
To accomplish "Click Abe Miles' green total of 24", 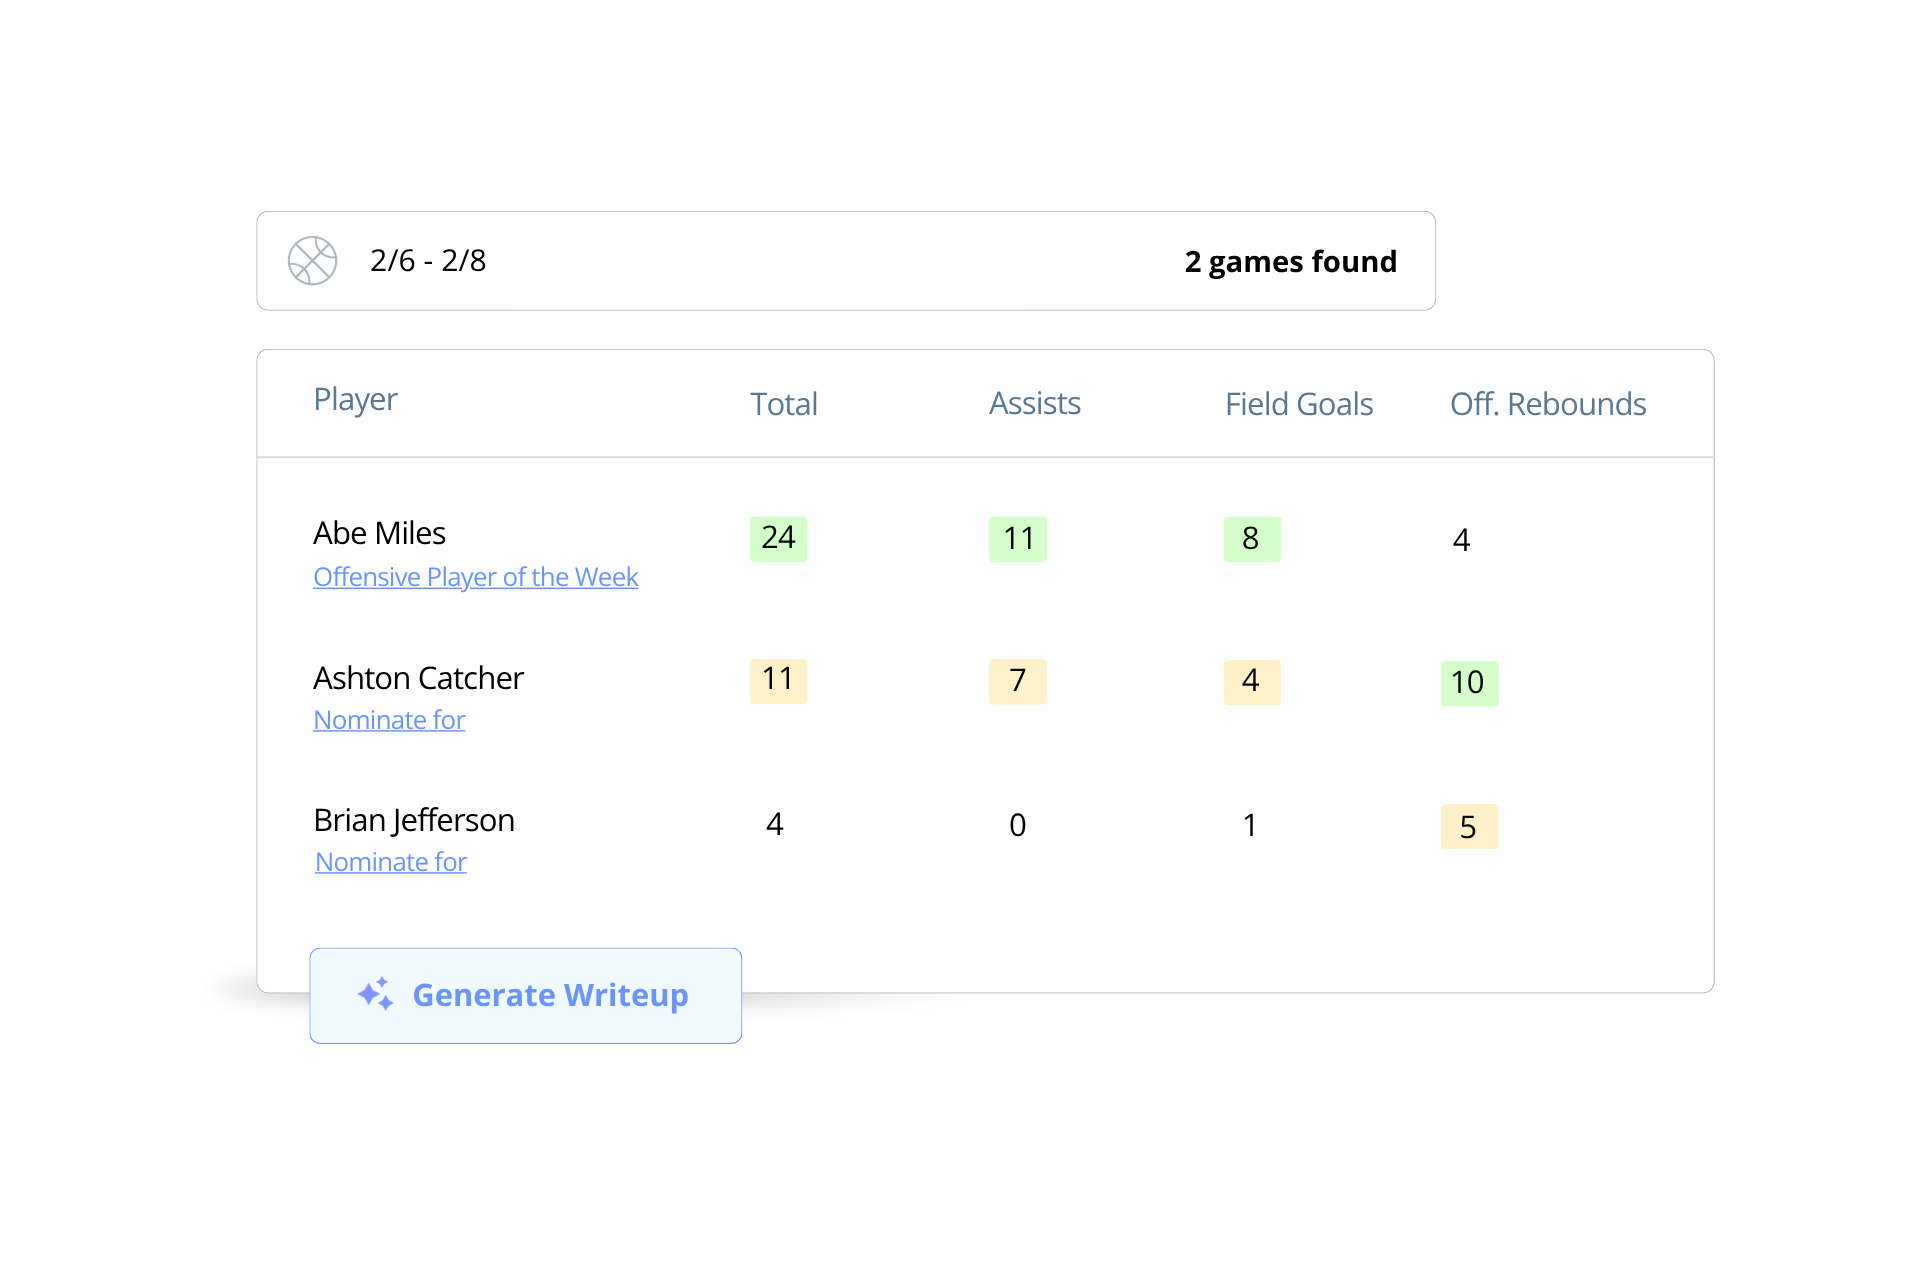I will [x=778, y=538].
